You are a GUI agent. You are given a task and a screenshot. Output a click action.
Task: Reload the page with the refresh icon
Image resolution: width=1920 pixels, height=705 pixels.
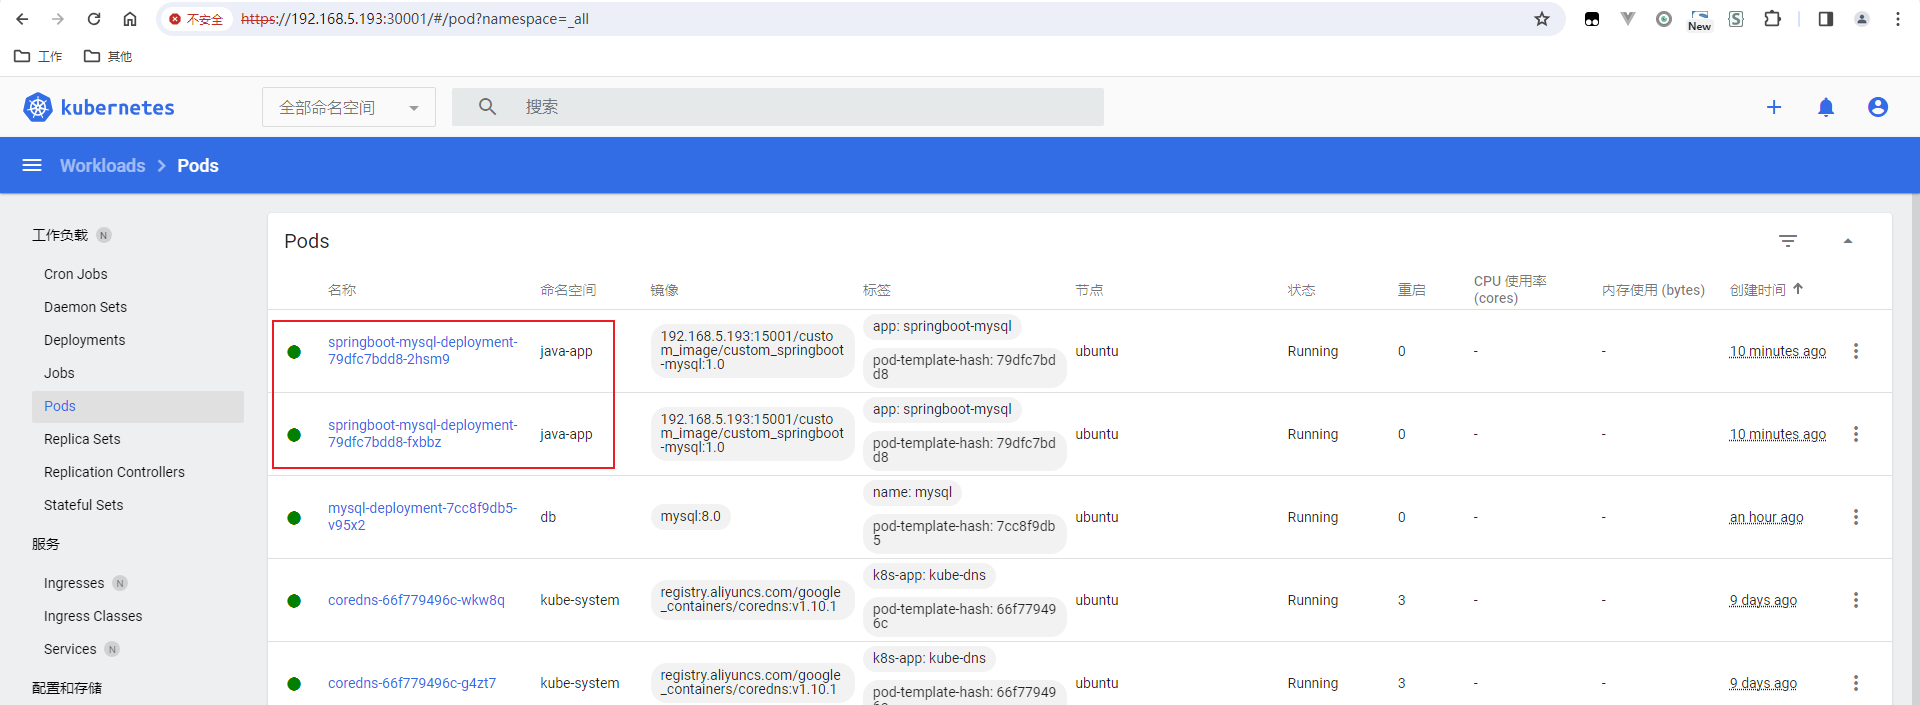(x=94, y=19)
